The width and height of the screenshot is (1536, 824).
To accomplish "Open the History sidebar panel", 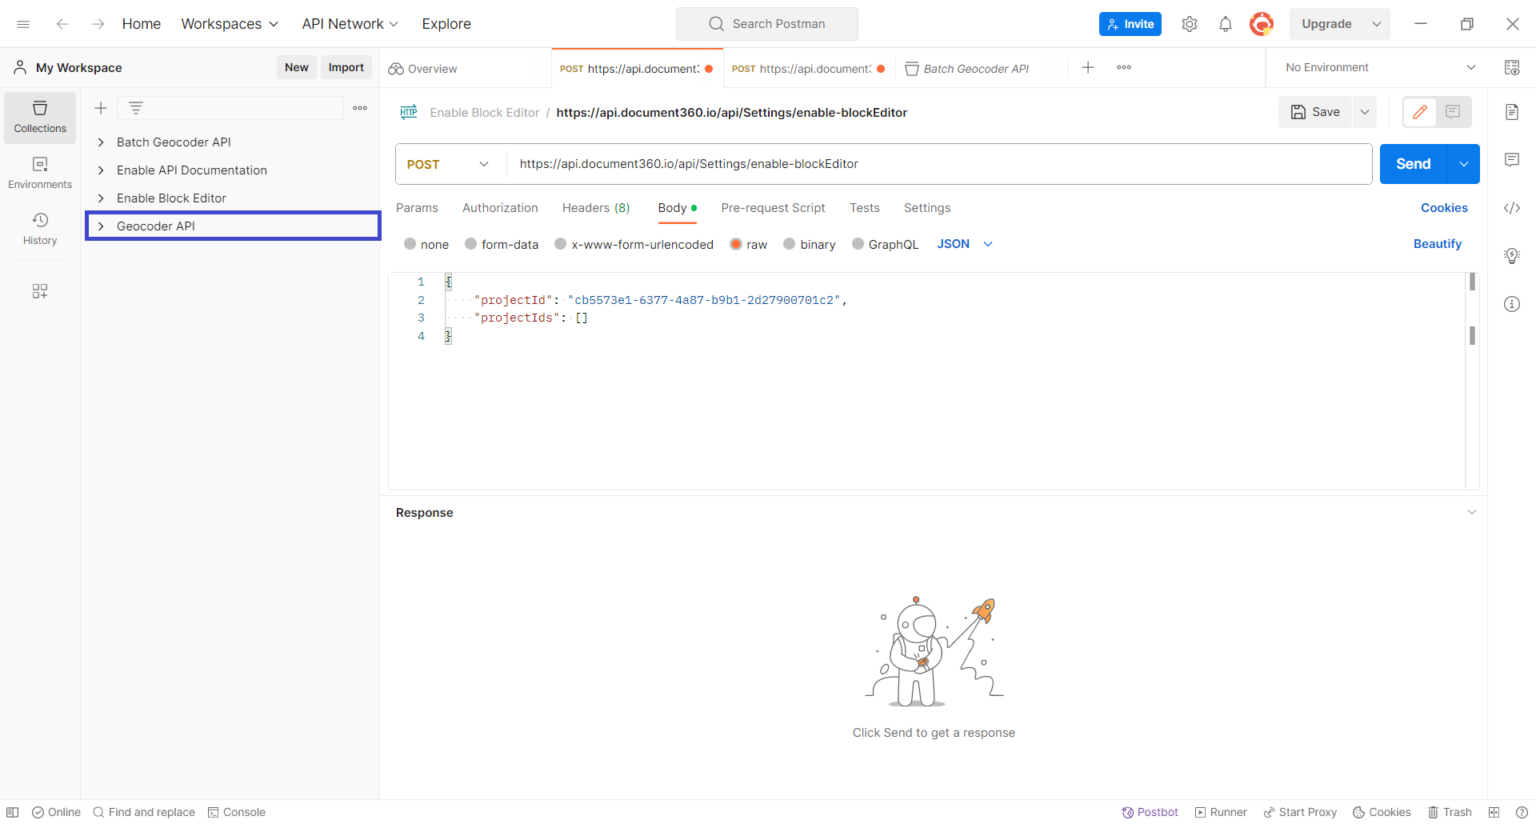I will pyautogui.click(x=39, y=228).
